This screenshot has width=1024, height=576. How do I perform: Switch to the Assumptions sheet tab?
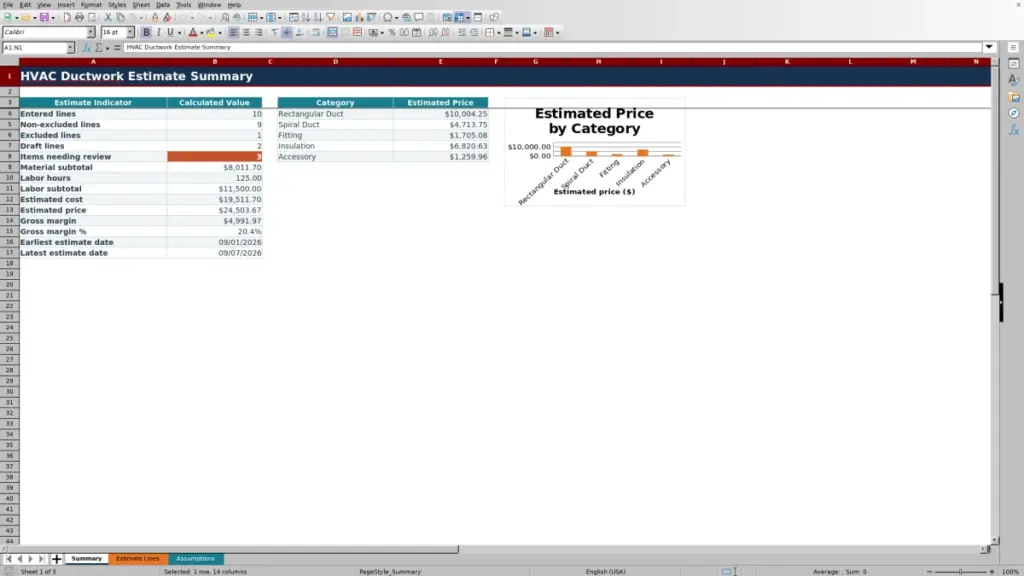[195, 559]
